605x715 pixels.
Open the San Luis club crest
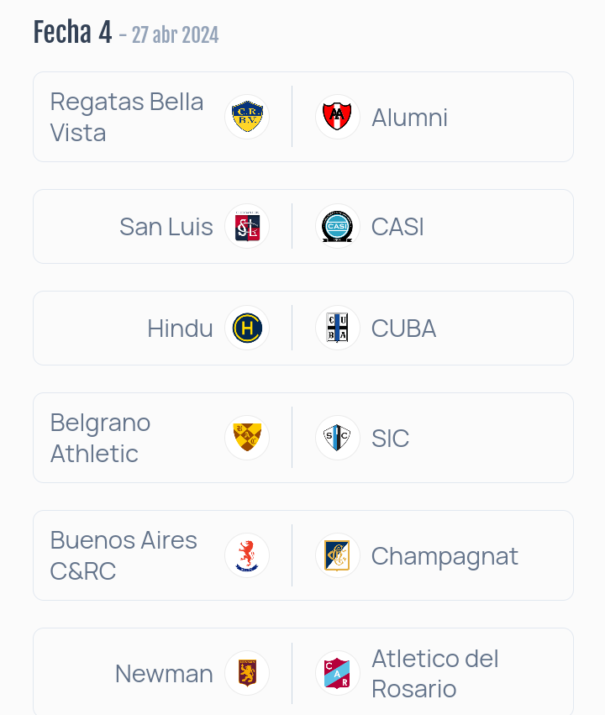click(247, 226)
